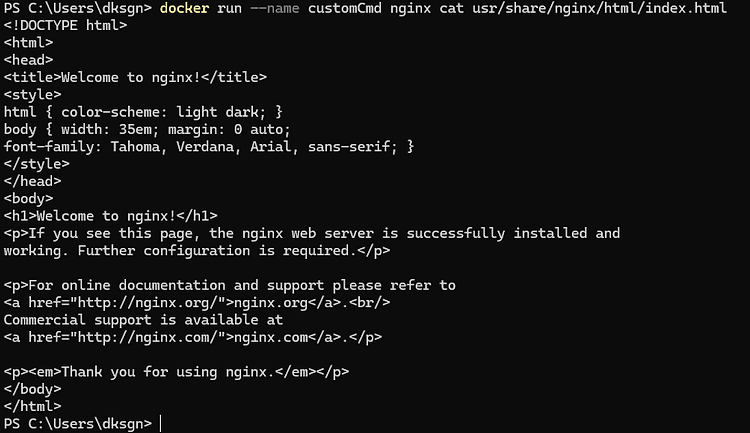Click the <!DOCTYPE html> output line
Screen dimensions: 750x433
tap(66, 25)
